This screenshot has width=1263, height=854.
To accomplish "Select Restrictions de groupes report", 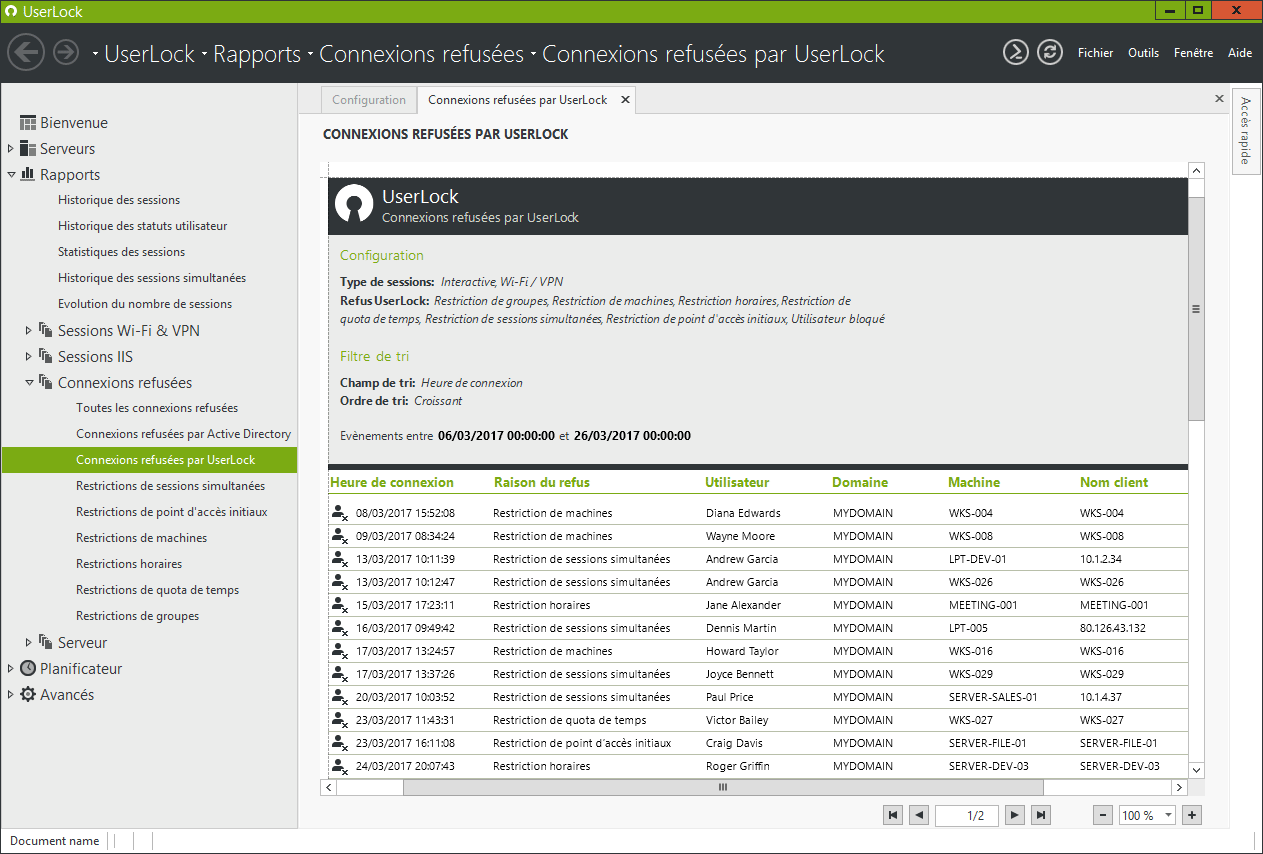I will (138, 616).
